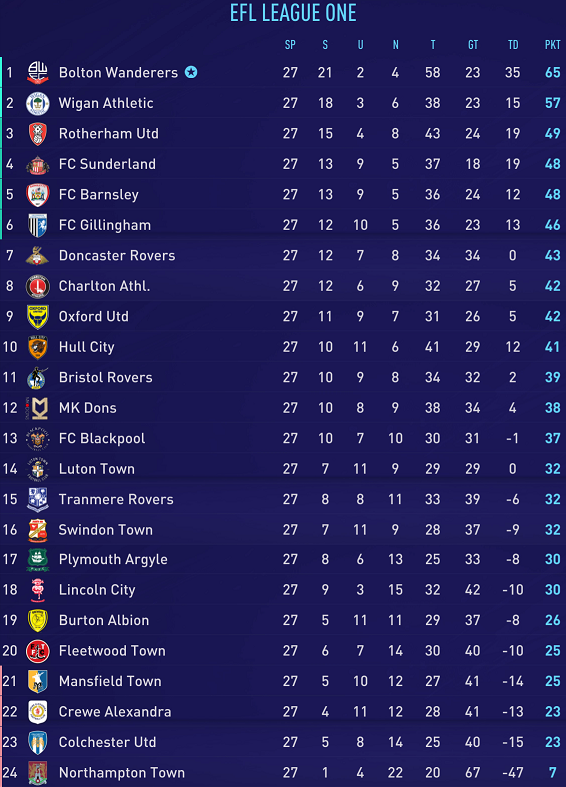The width and height of the screenshot is (566, 787).
Task: Click the Fleetwood Town club badge
Action: [38, 651]
